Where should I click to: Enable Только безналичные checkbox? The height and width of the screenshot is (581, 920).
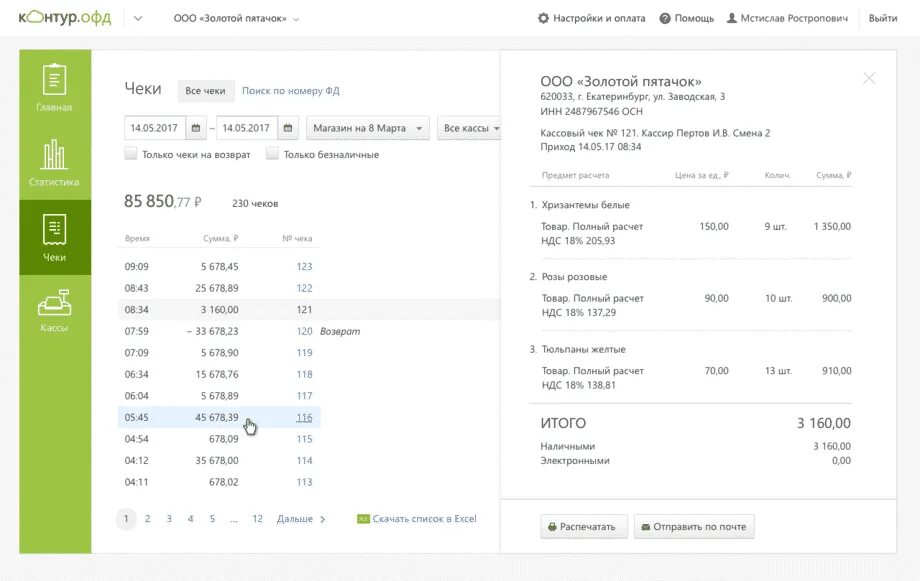tap(272, 154)
